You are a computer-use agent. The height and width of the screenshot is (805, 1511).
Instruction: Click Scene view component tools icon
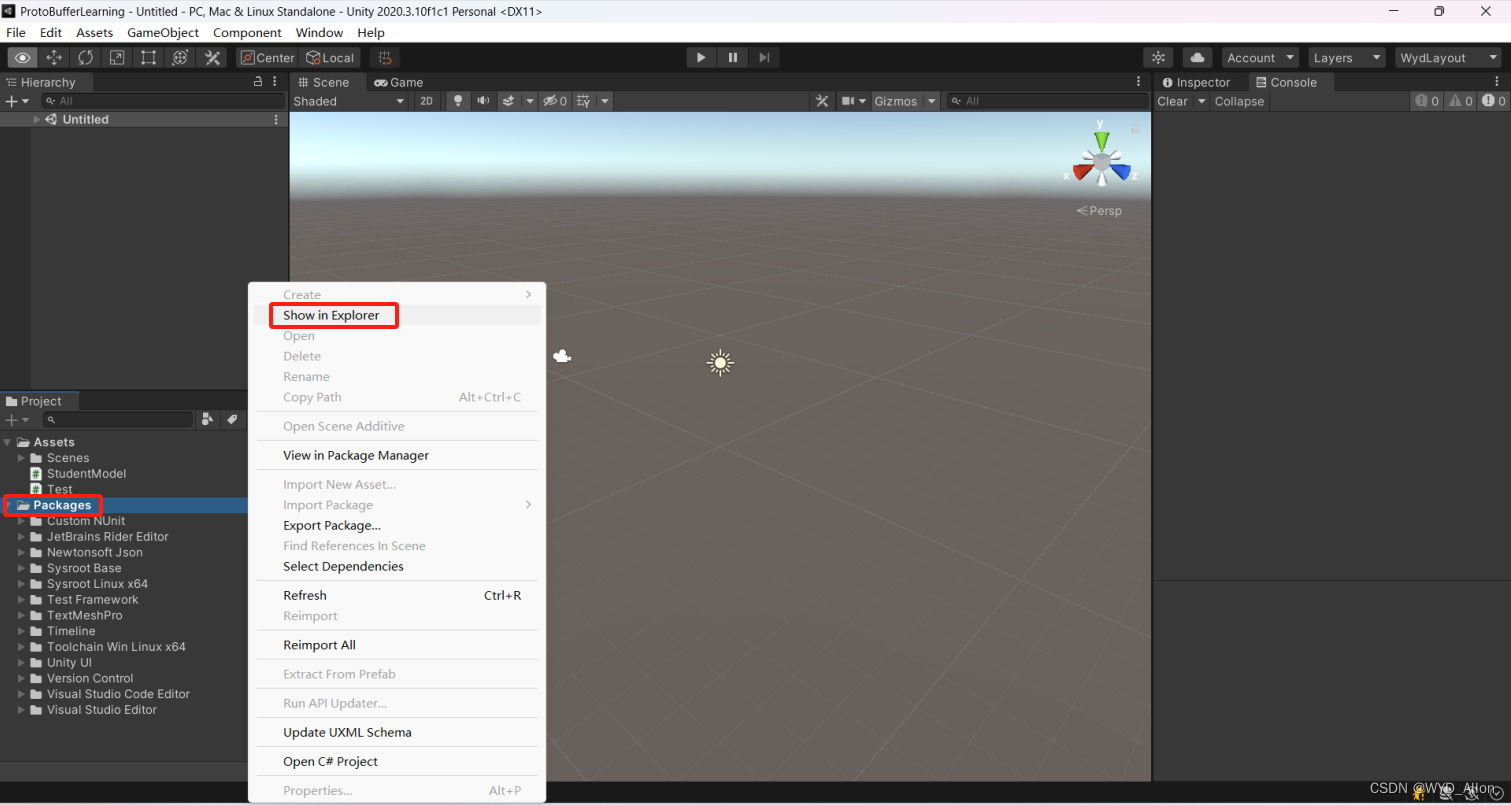[x=822, y=101]
